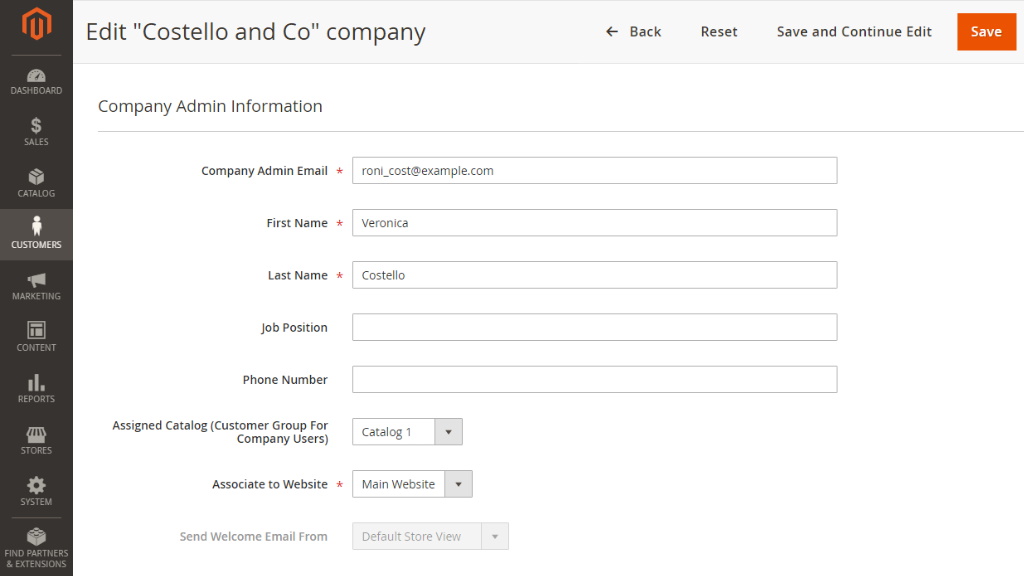Click the Magento logo icon
1024x576 pixels.
(x=36, y=26)
